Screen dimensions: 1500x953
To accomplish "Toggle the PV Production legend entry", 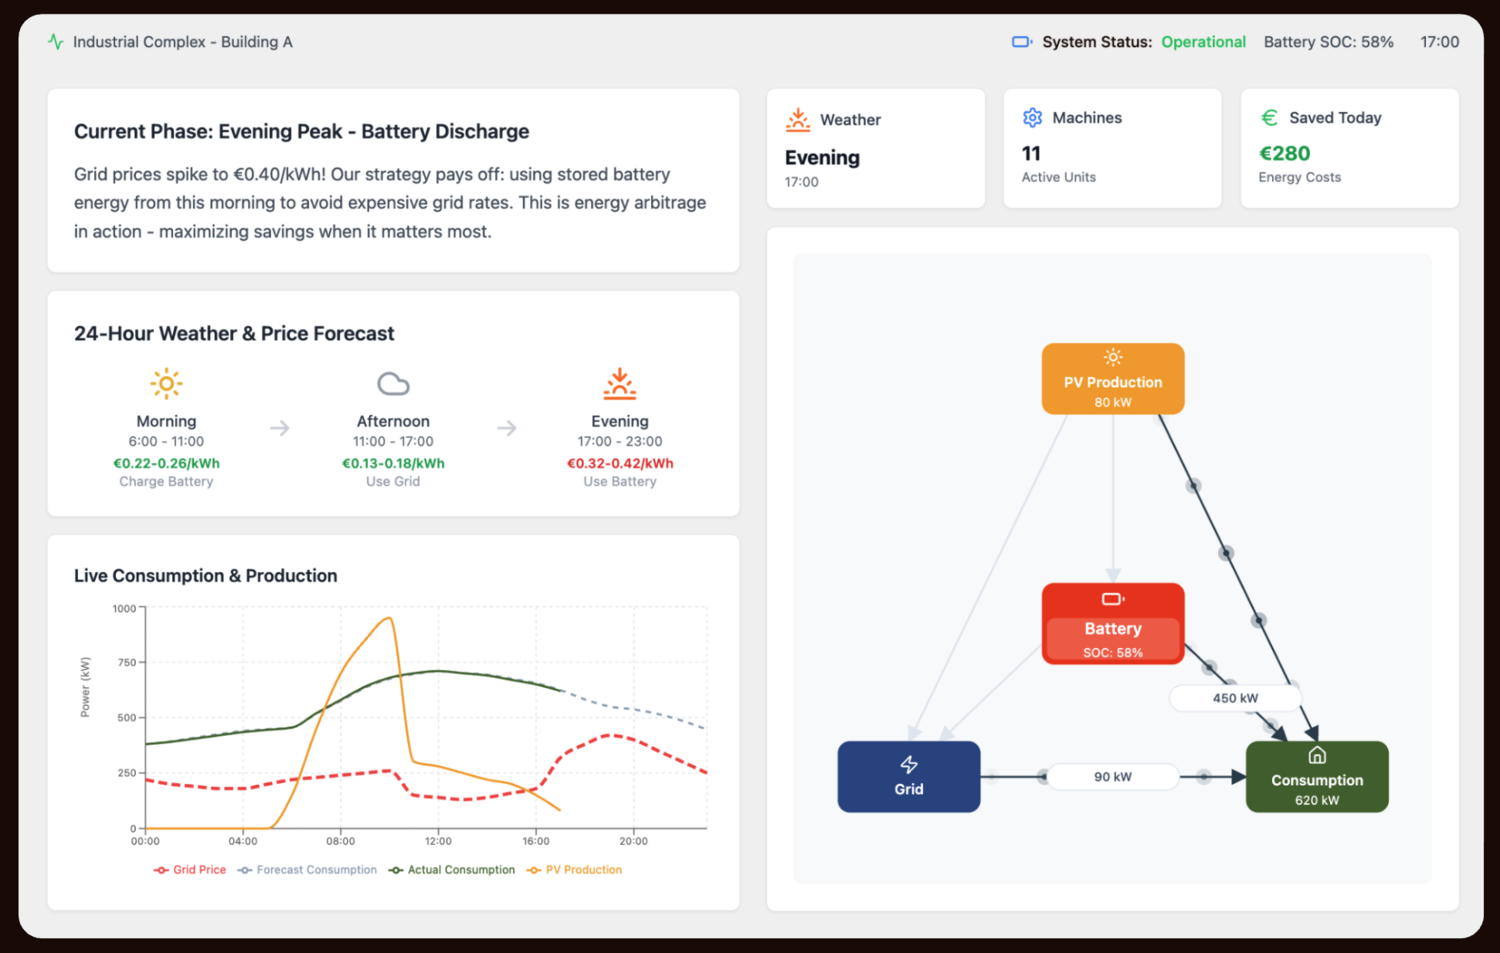I will tap(575, 870).
